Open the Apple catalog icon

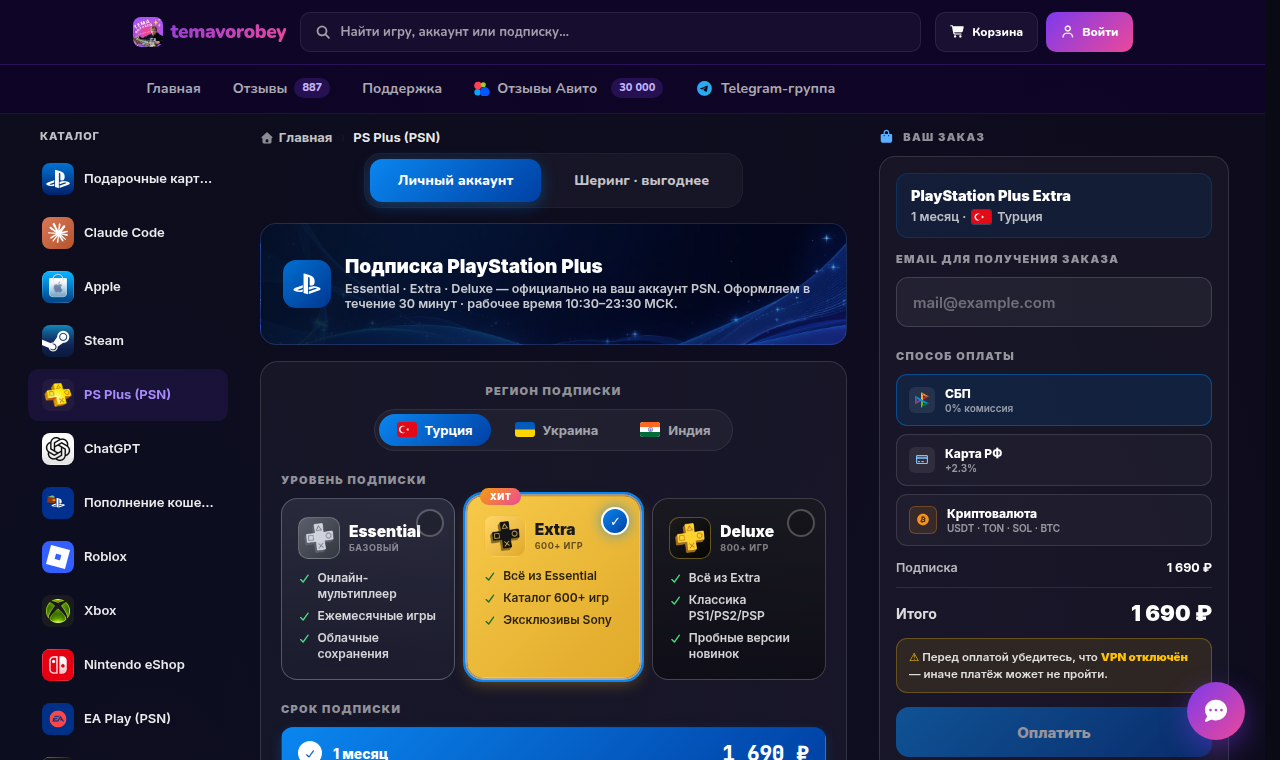58,287
